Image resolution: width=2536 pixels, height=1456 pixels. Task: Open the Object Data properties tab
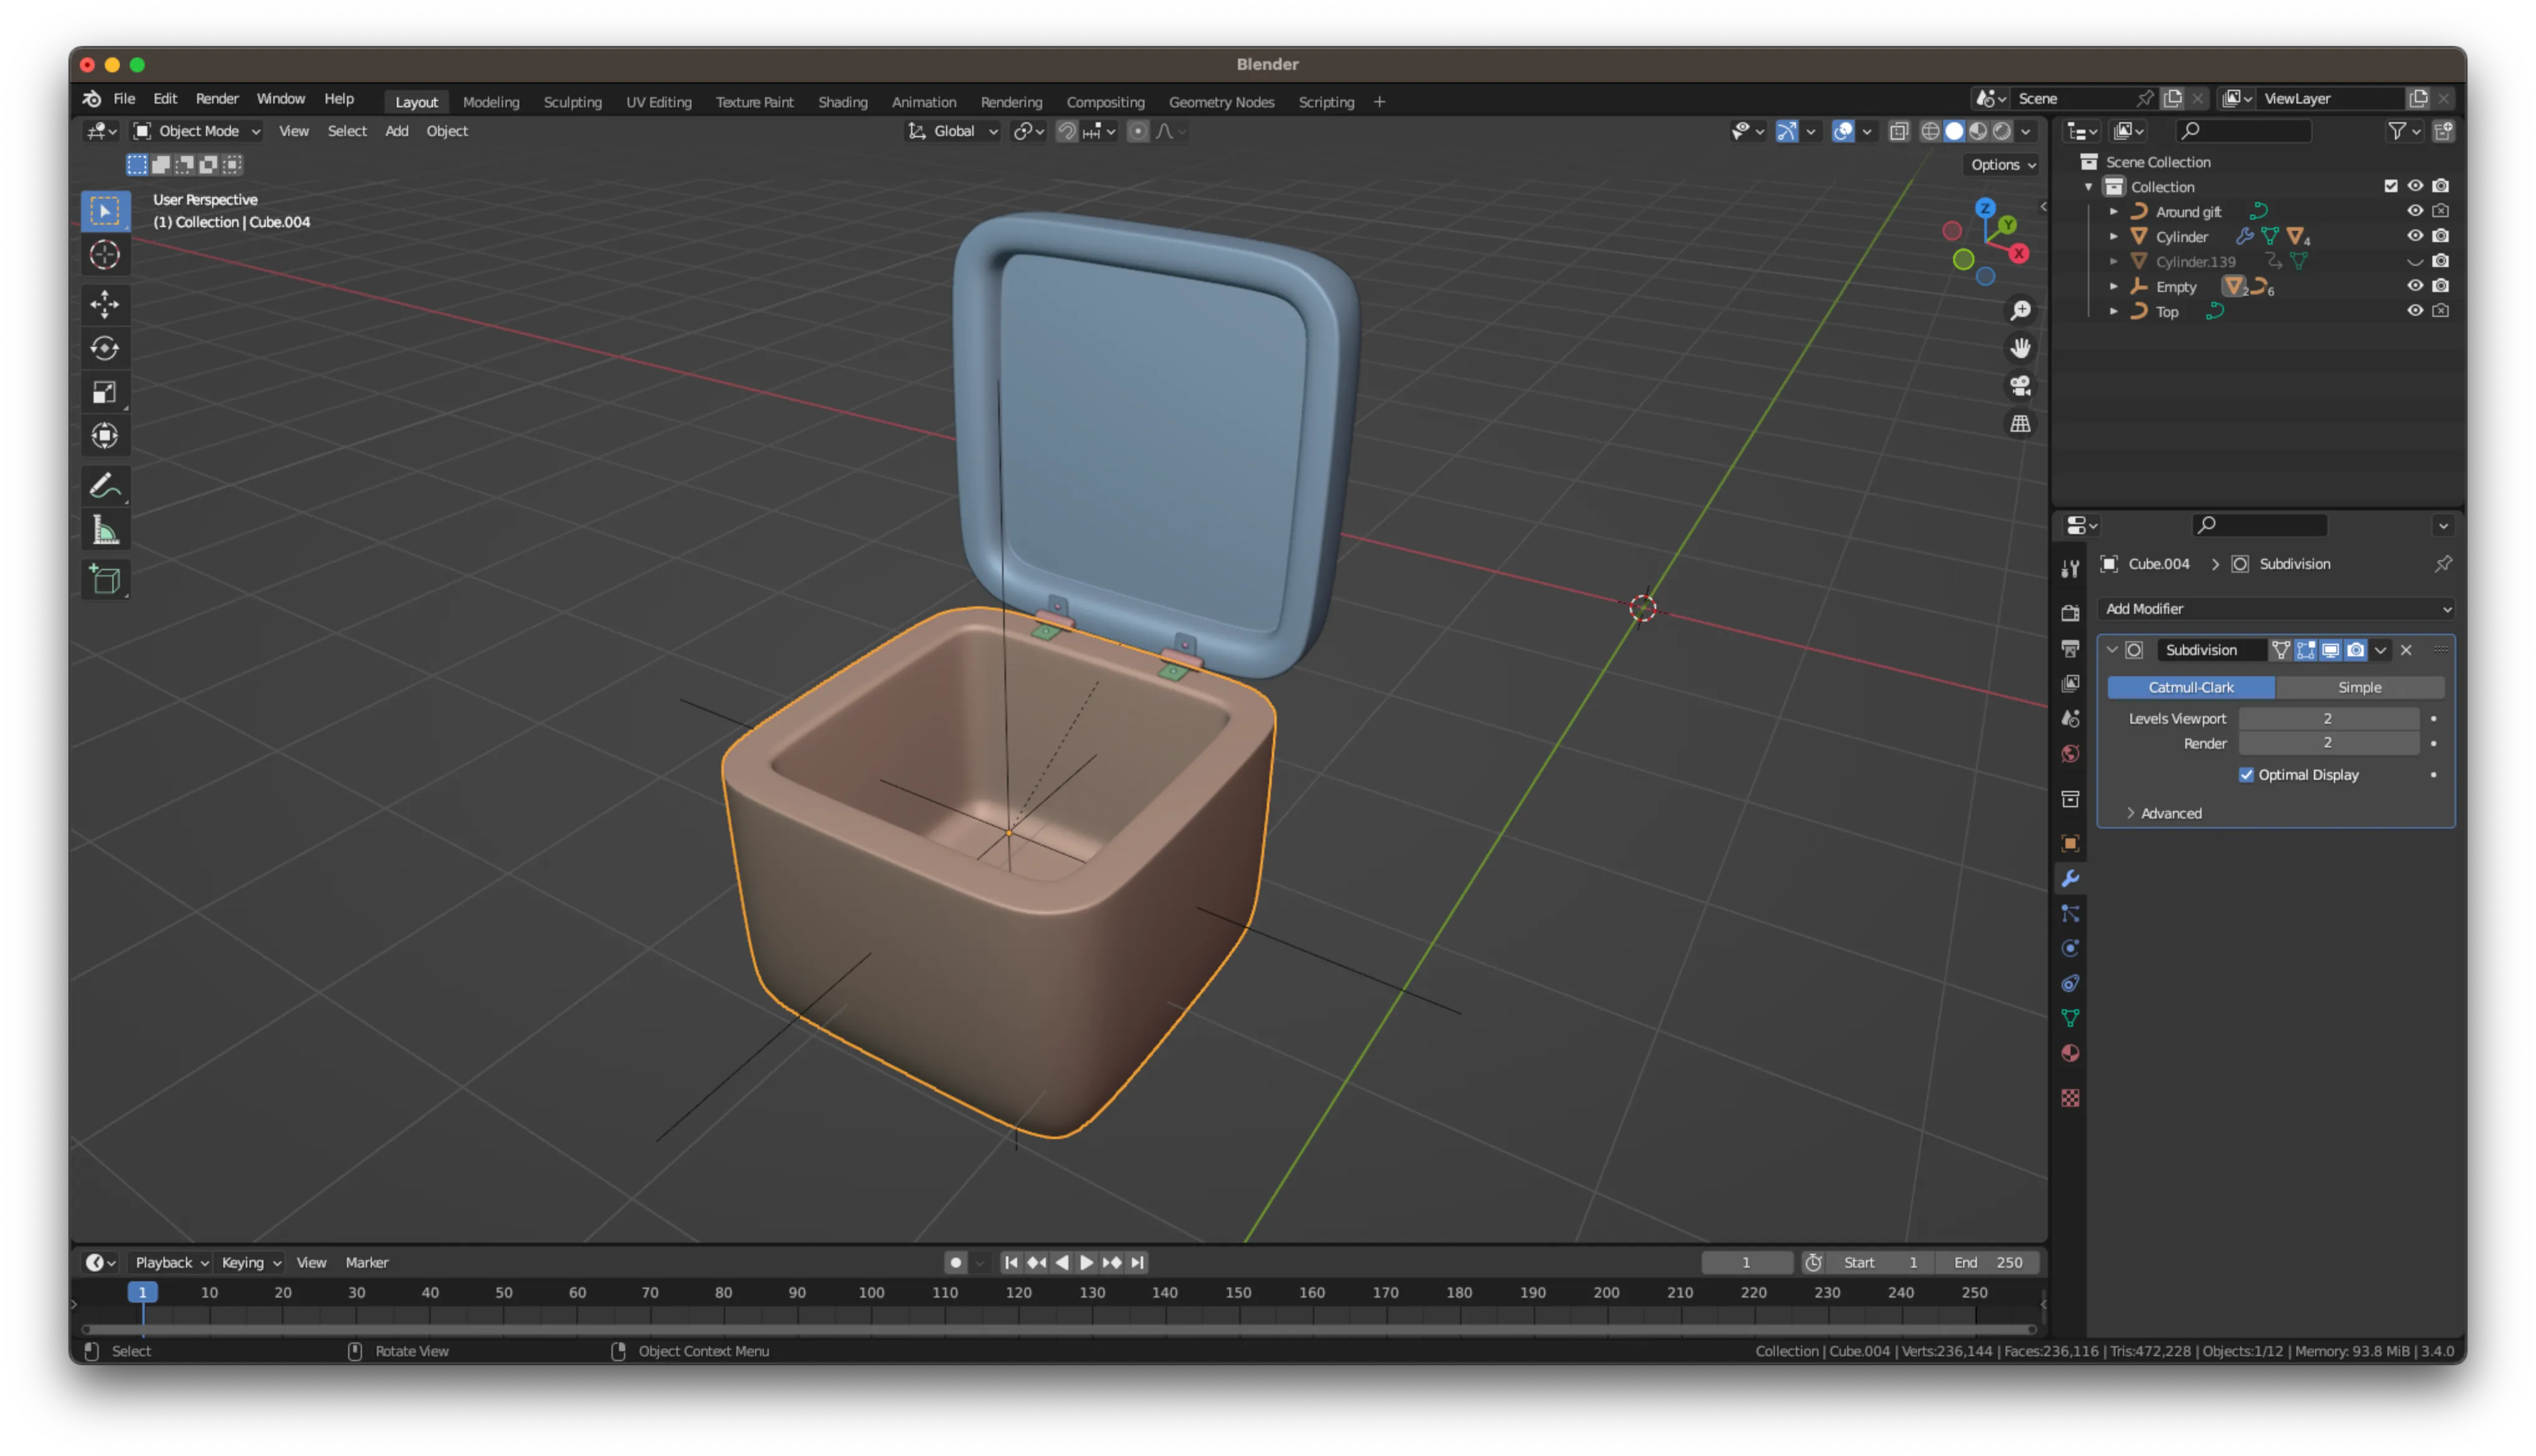click(x=2070, y=1019)
